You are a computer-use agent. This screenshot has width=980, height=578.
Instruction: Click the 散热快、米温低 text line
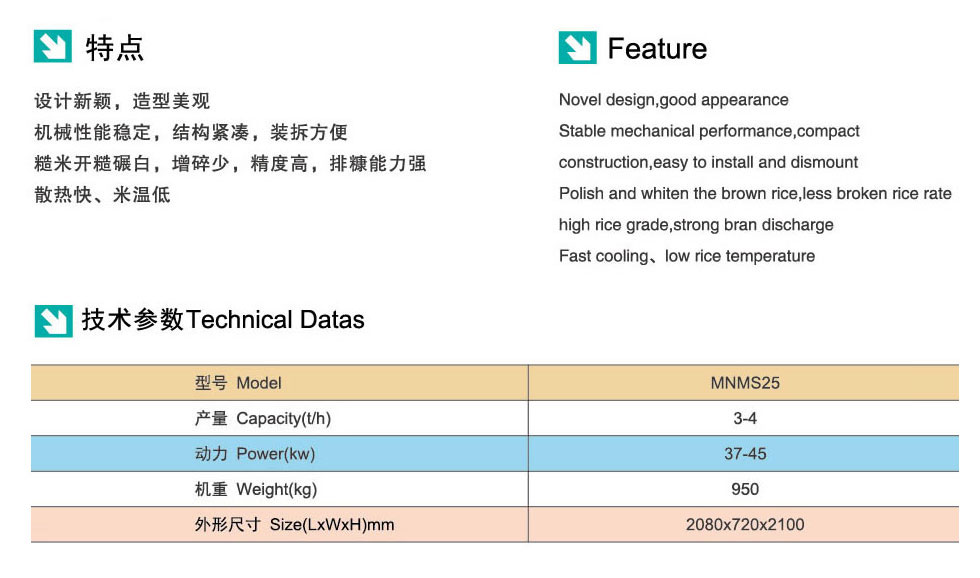point(102,195)
